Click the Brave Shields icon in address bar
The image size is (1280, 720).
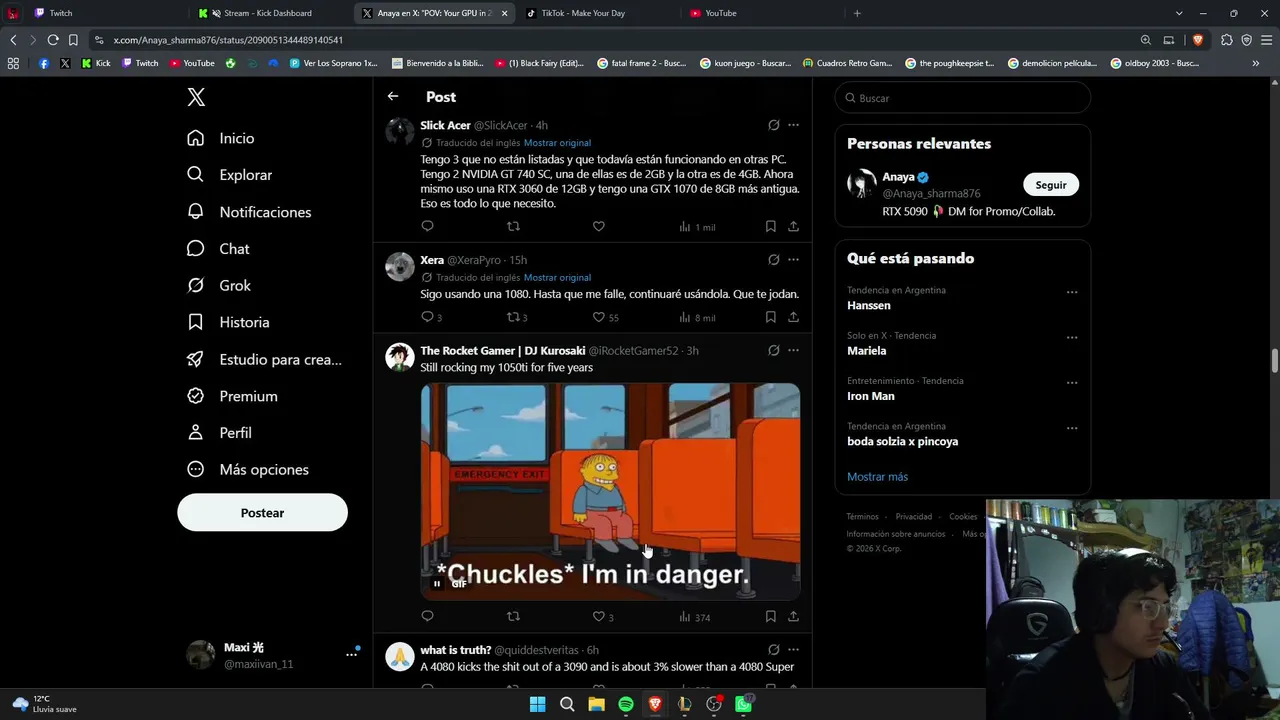pyautogui.click(x=1198, y=40)
